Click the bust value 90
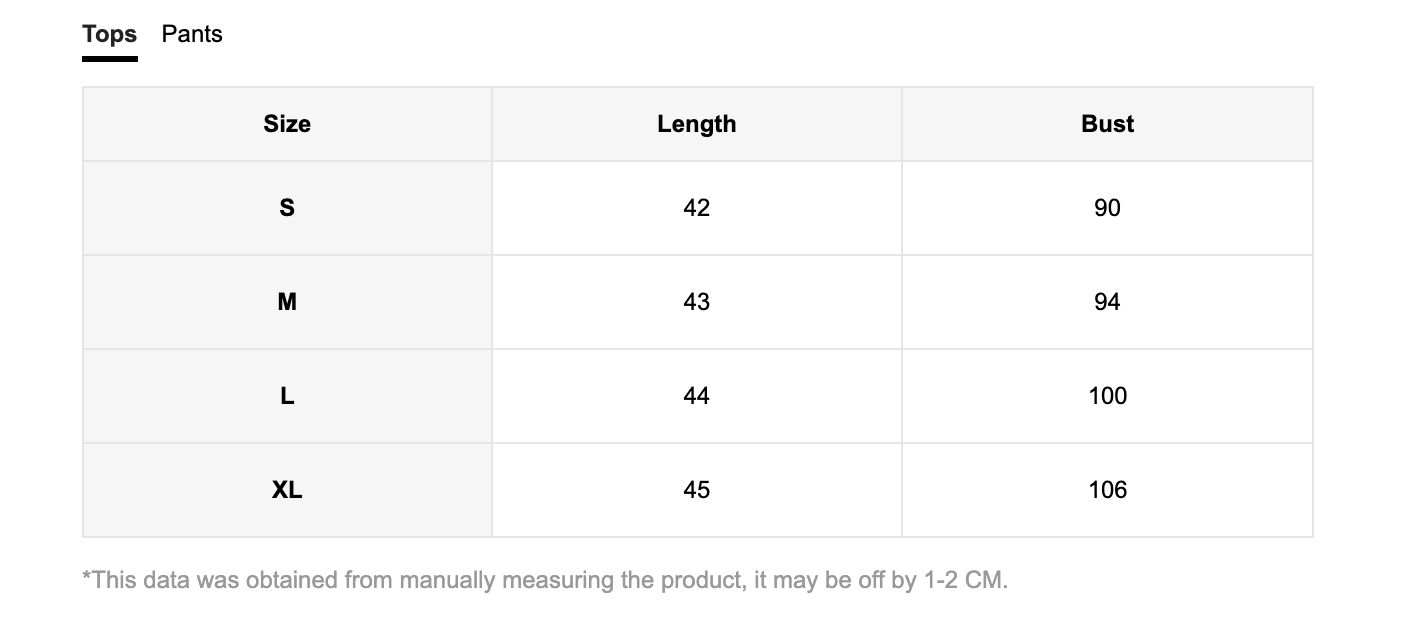 coord(1107,208)
